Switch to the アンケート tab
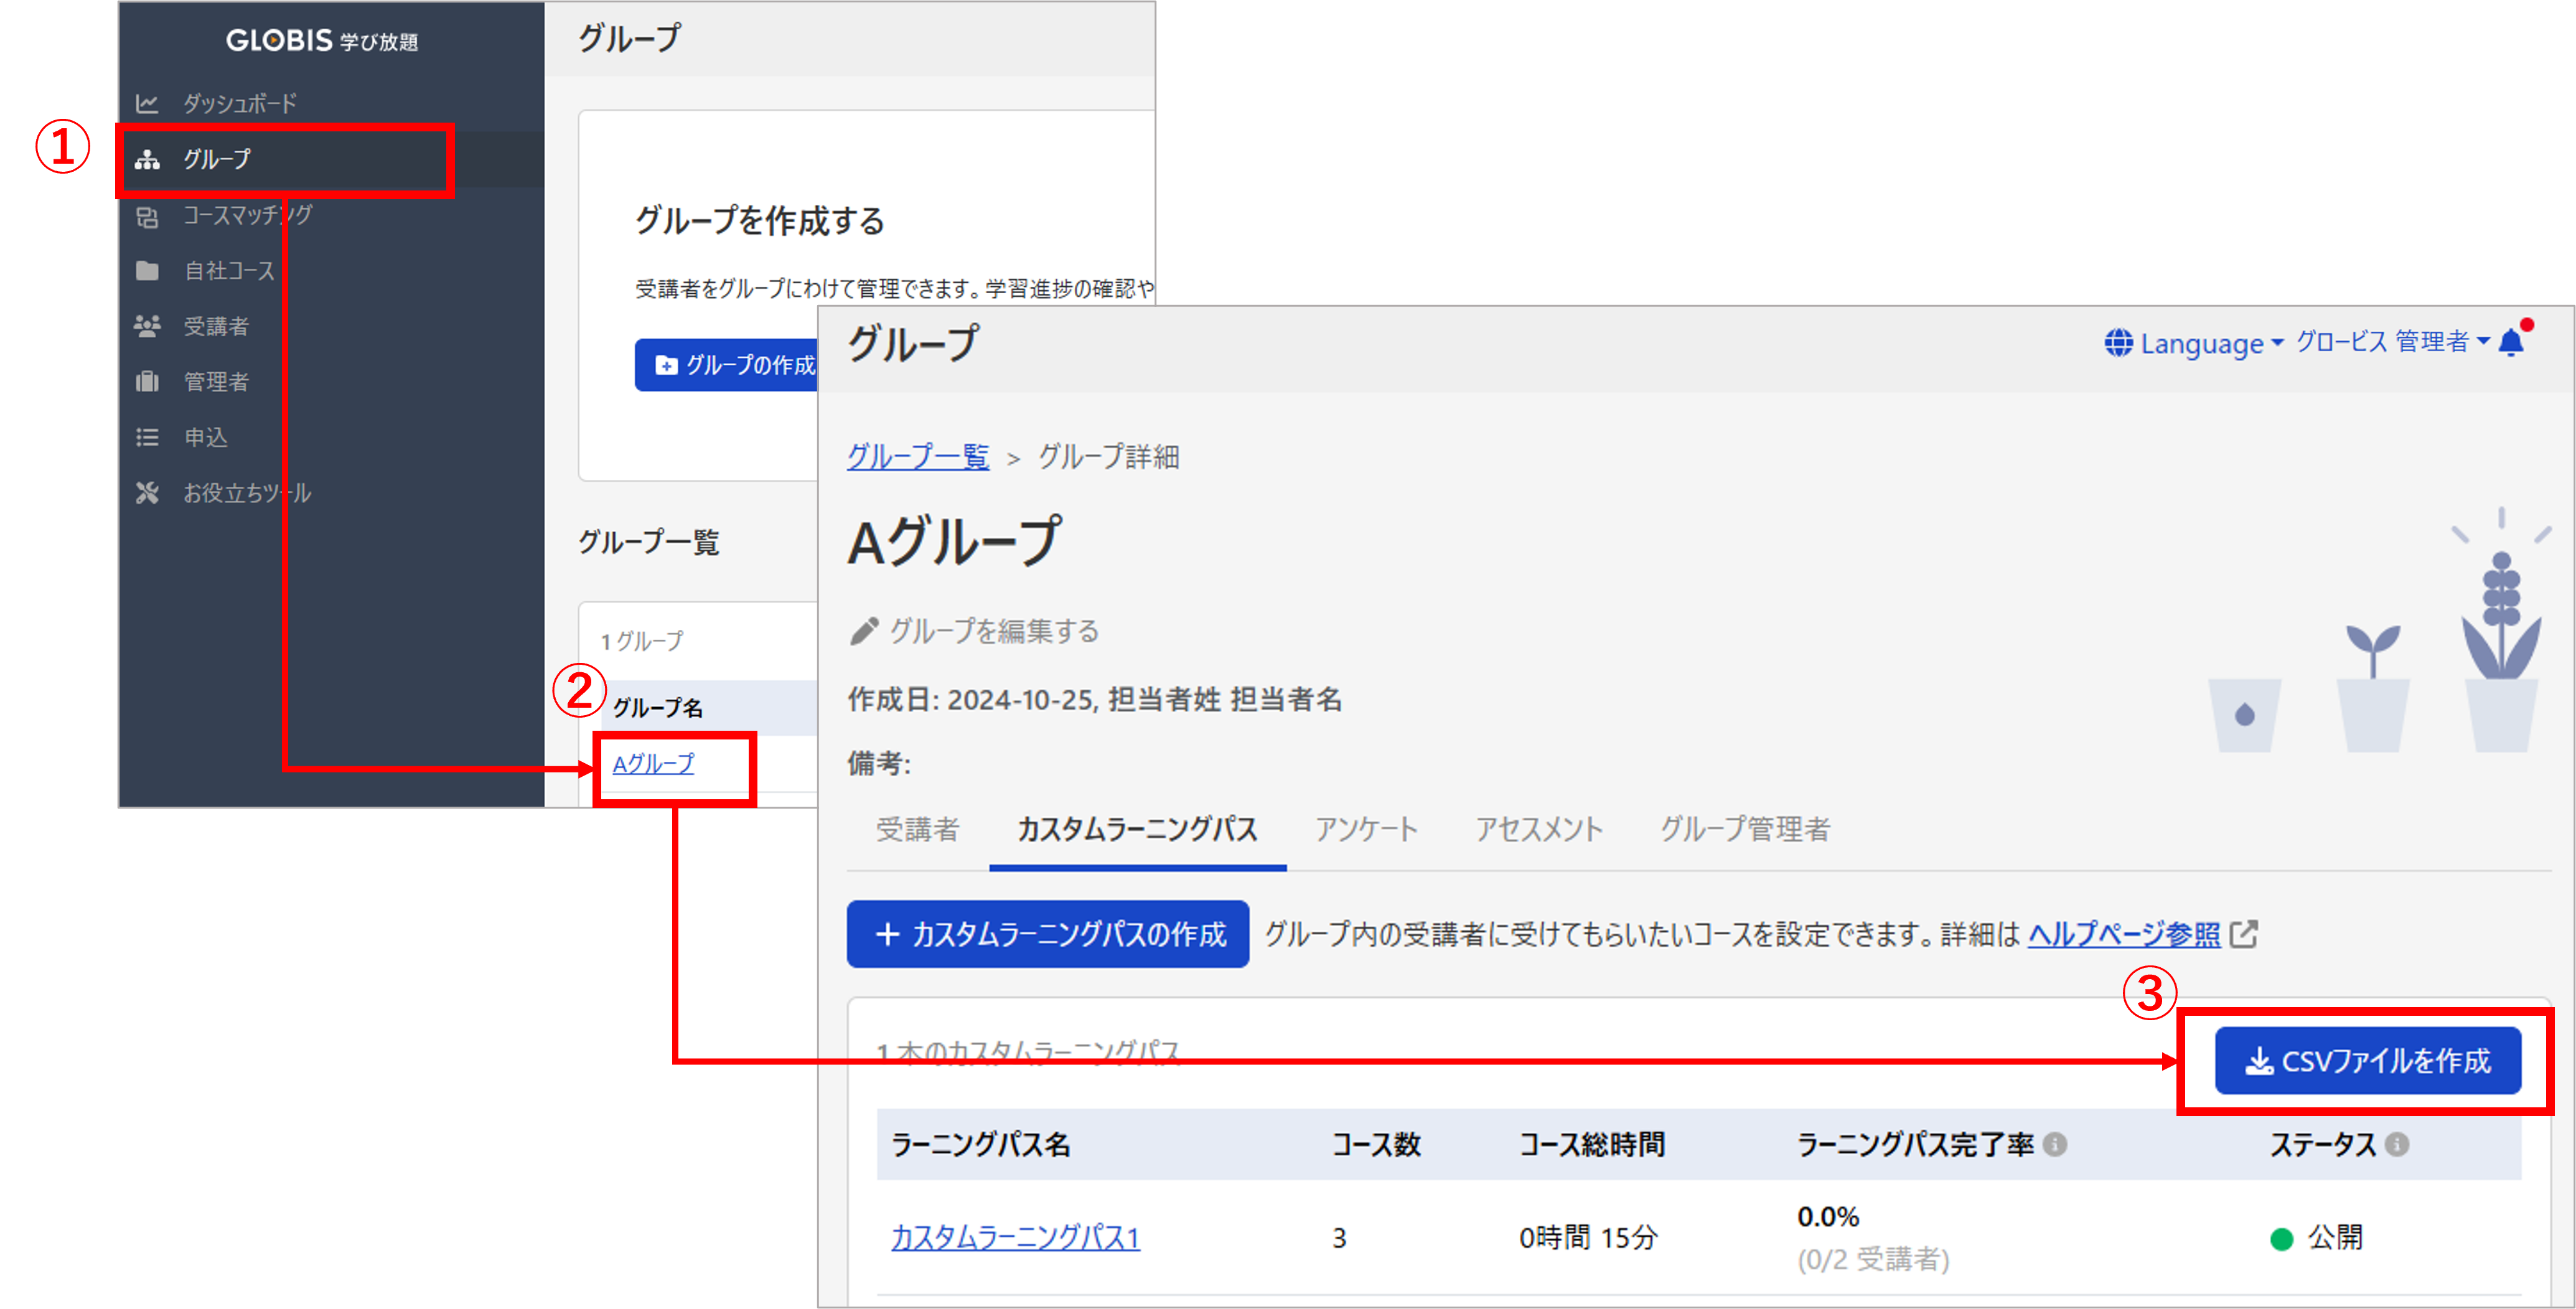The width and height of the screenshot is (2576, 1309). [x=1366, y=829]
